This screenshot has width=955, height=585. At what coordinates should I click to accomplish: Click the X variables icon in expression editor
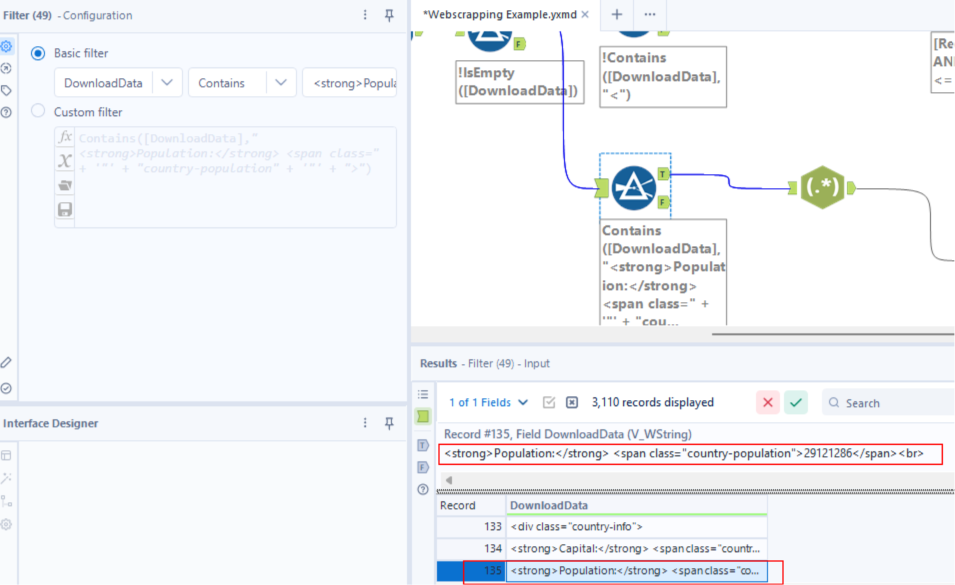[65, 161]
